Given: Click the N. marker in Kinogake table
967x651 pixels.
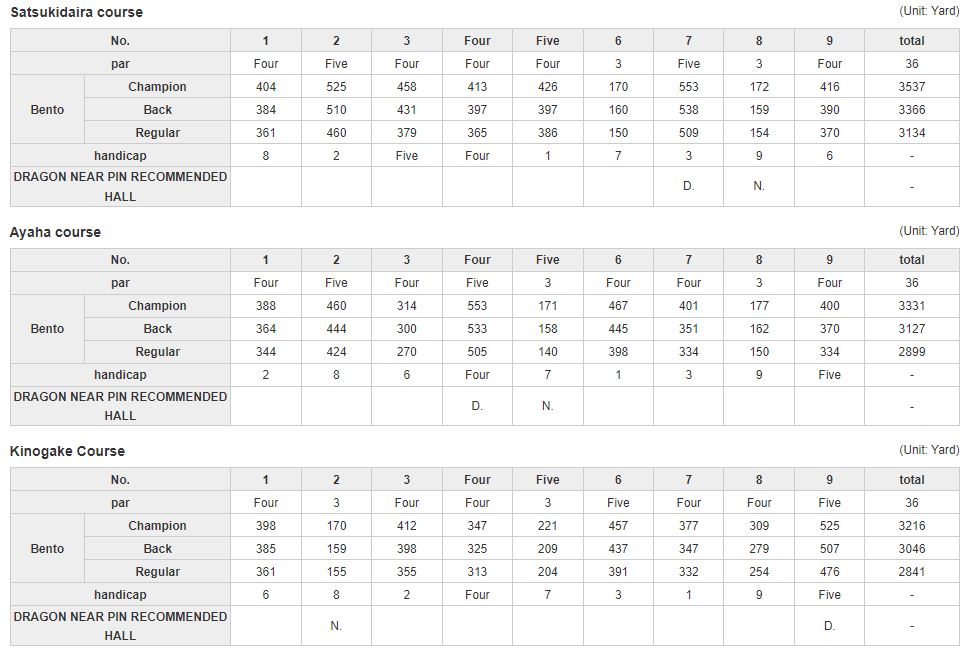Looking at the screenshot, I should point(335,626).
